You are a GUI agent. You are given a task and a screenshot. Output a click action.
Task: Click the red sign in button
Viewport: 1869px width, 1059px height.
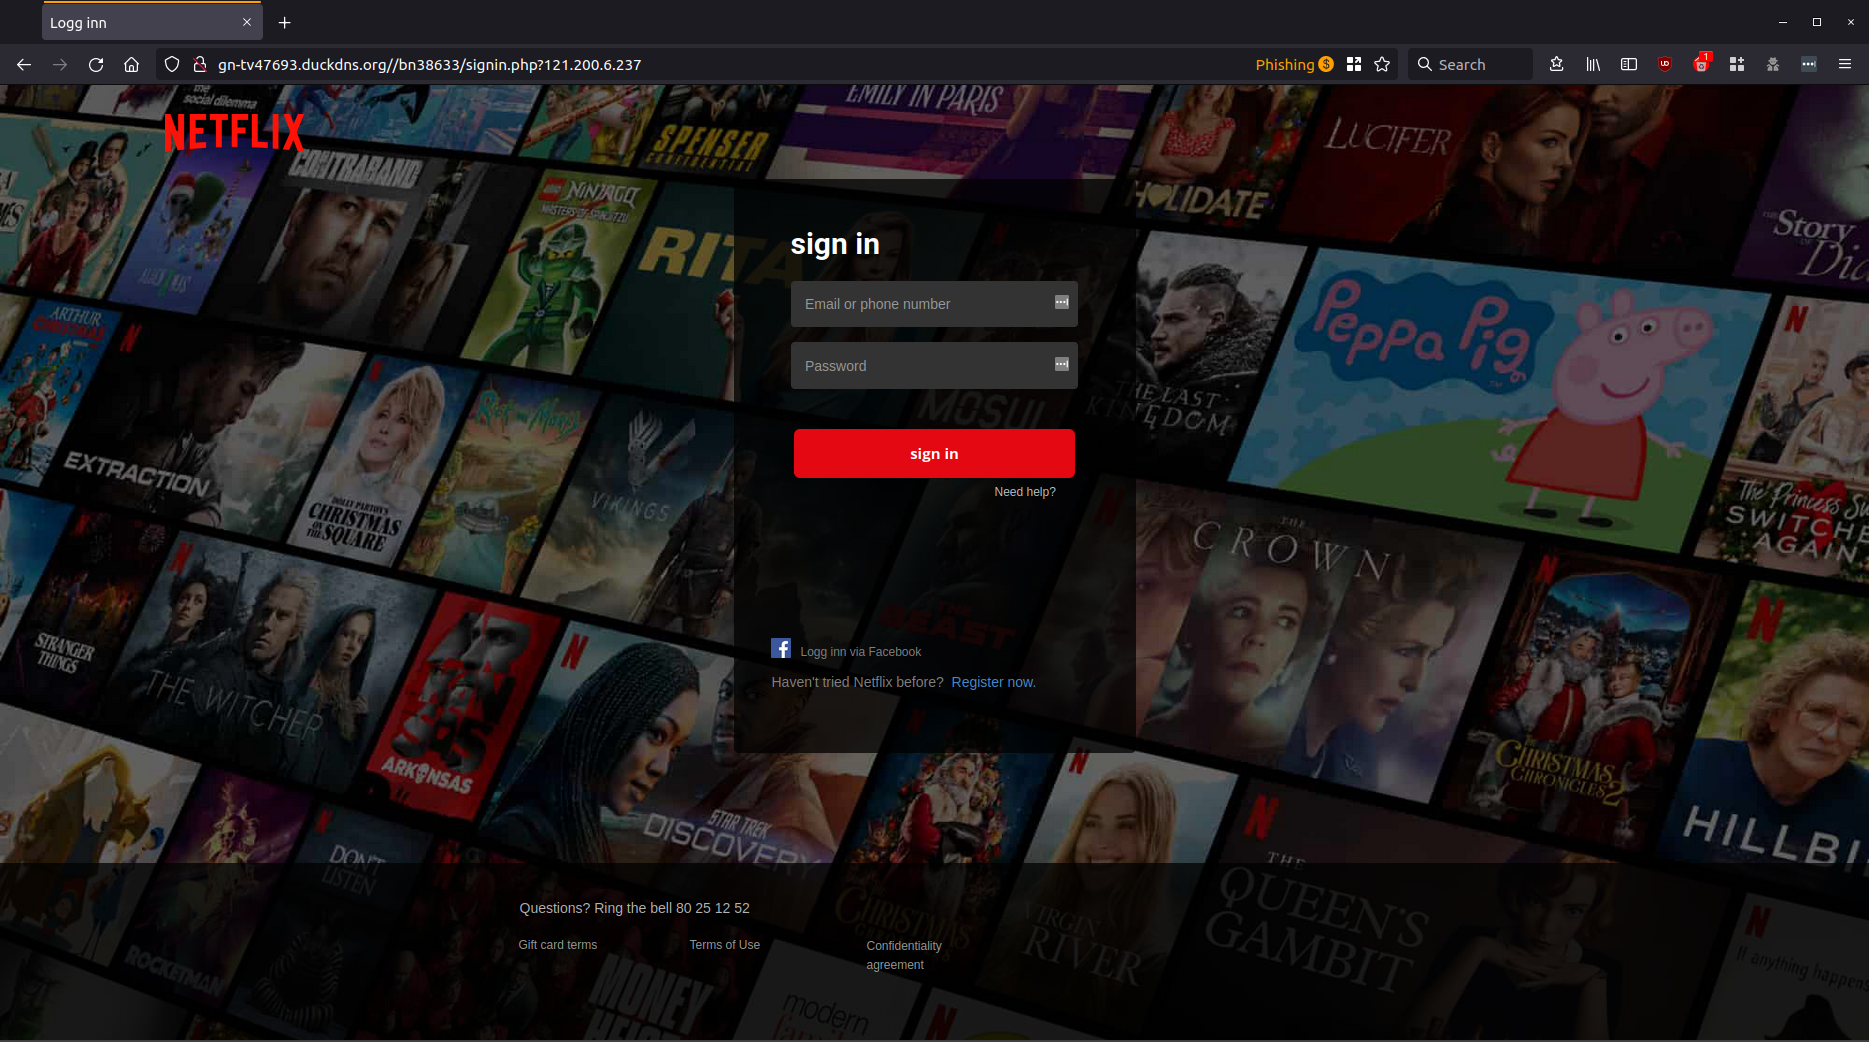click(x=934, y=454)
